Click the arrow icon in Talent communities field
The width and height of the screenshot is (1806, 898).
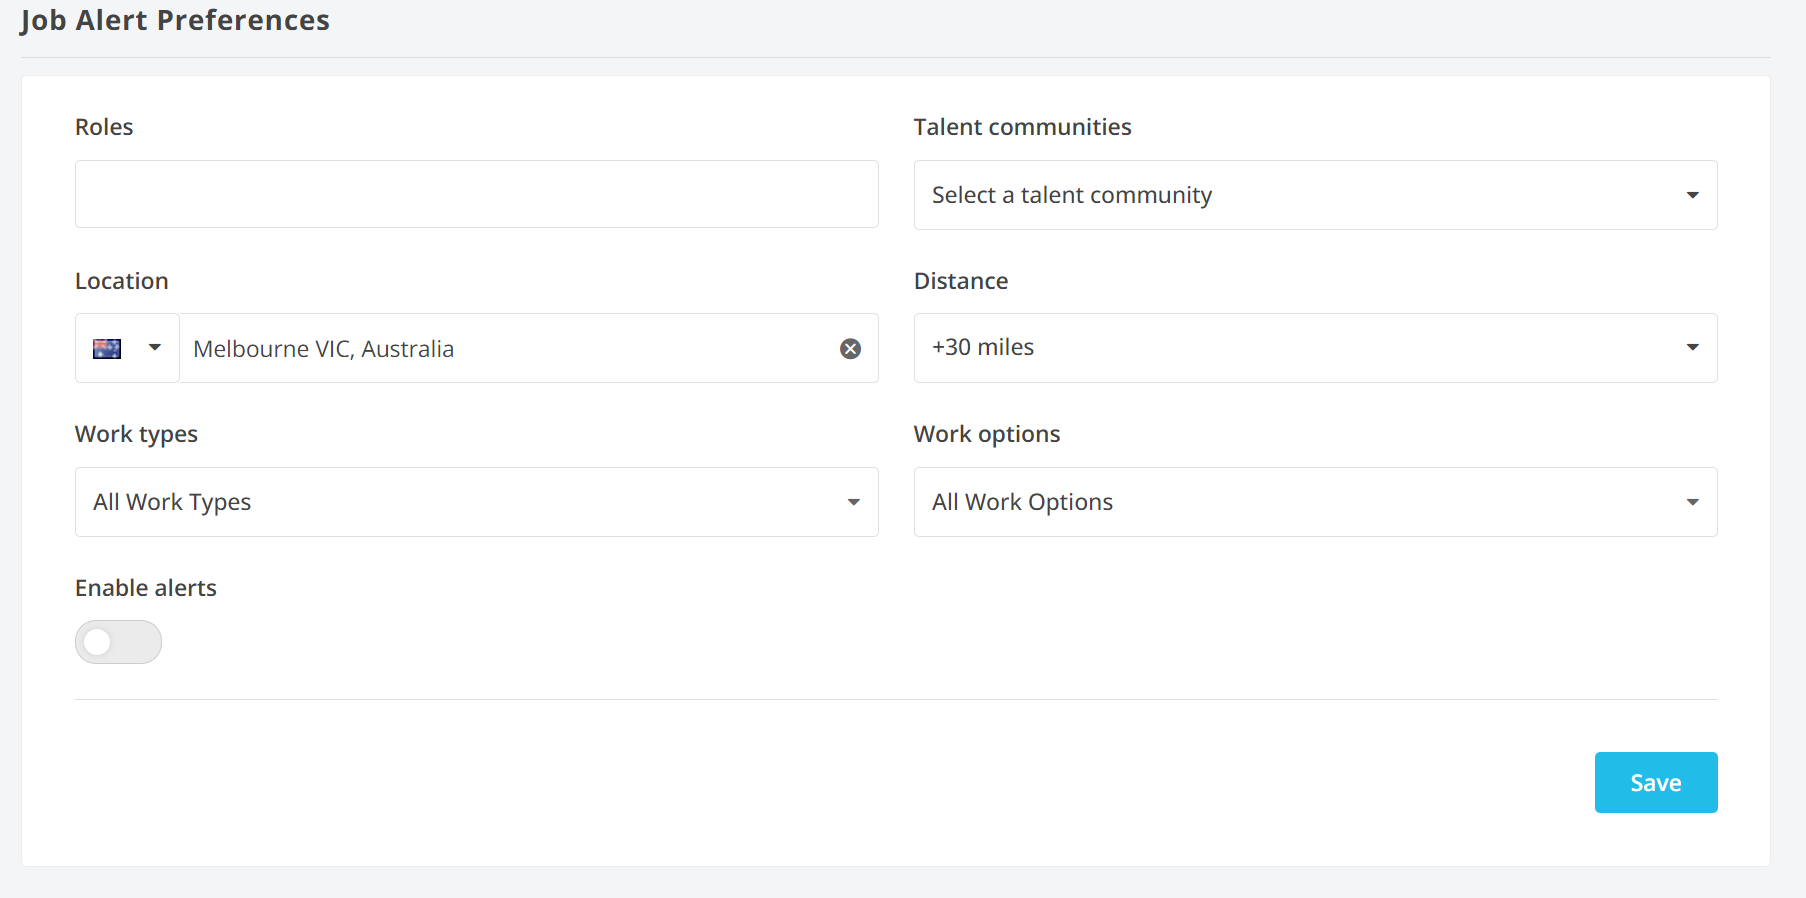click(x=1692, y=195)
